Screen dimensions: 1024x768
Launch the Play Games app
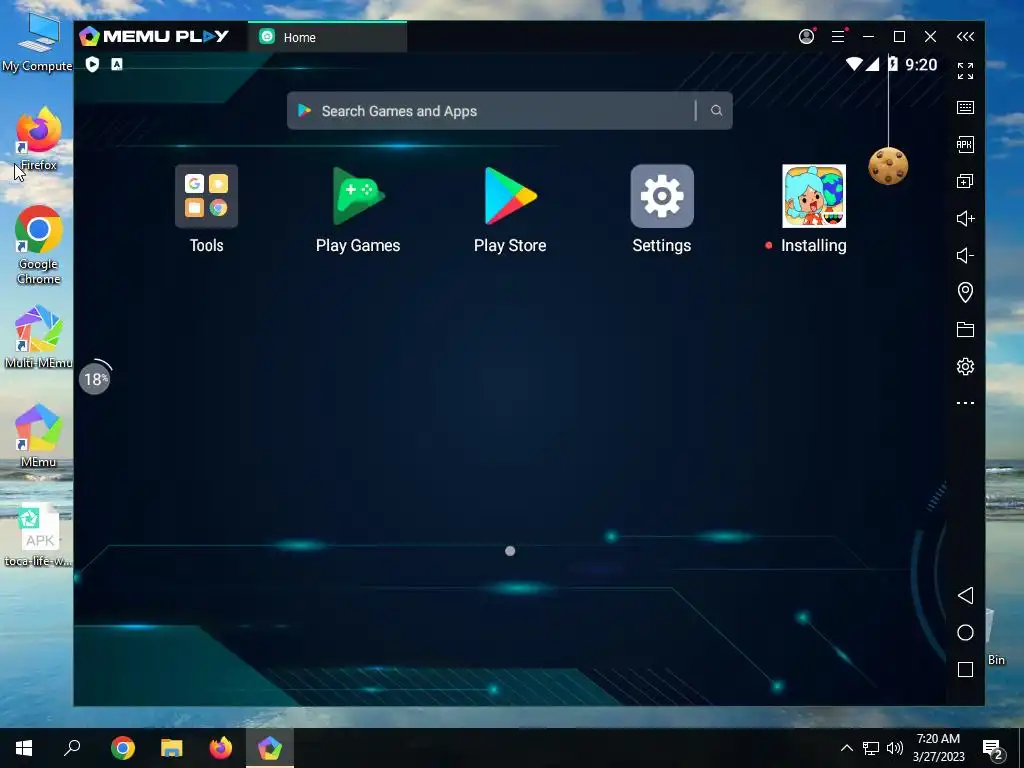(x=358, y=196)
